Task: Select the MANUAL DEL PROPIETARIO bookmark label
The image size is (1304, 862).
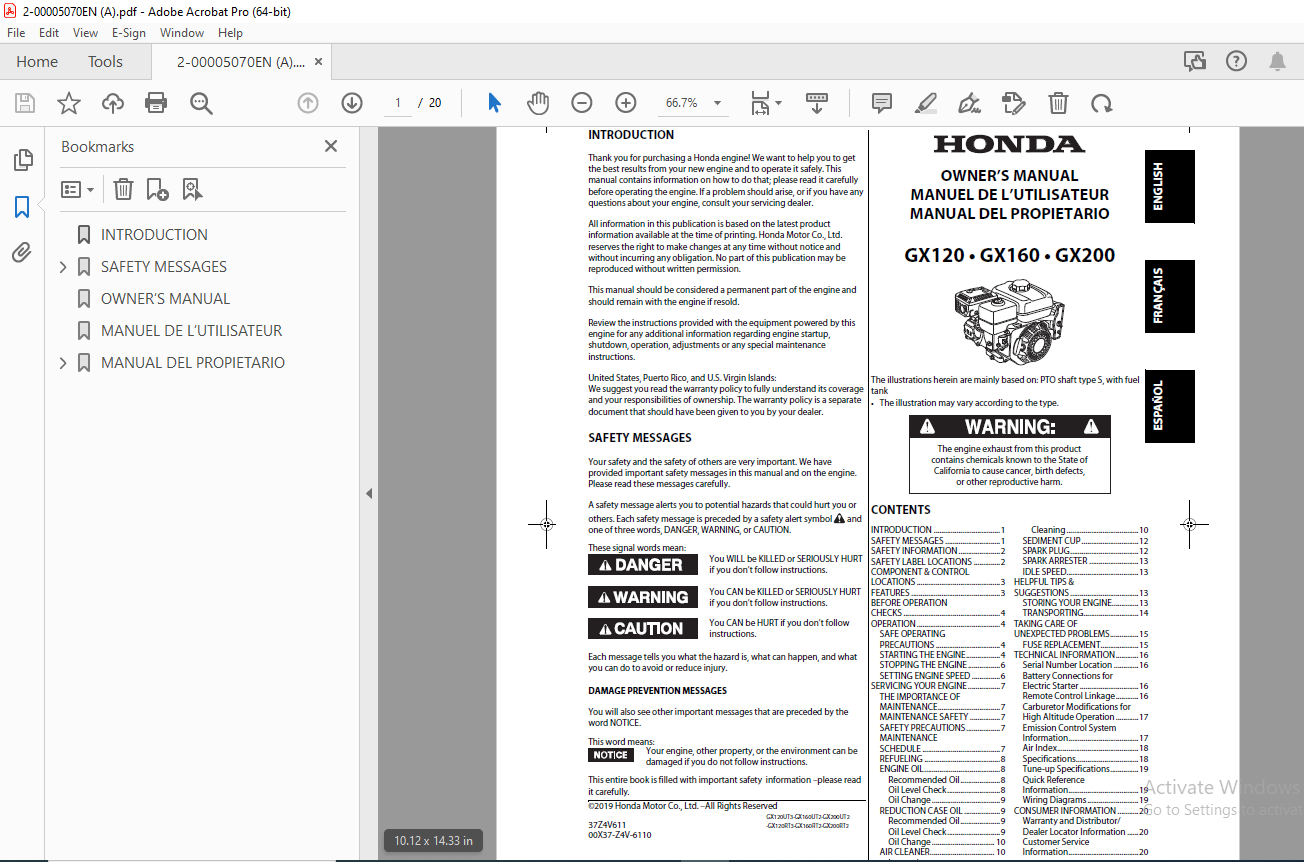Action: [x=193, y=363]
